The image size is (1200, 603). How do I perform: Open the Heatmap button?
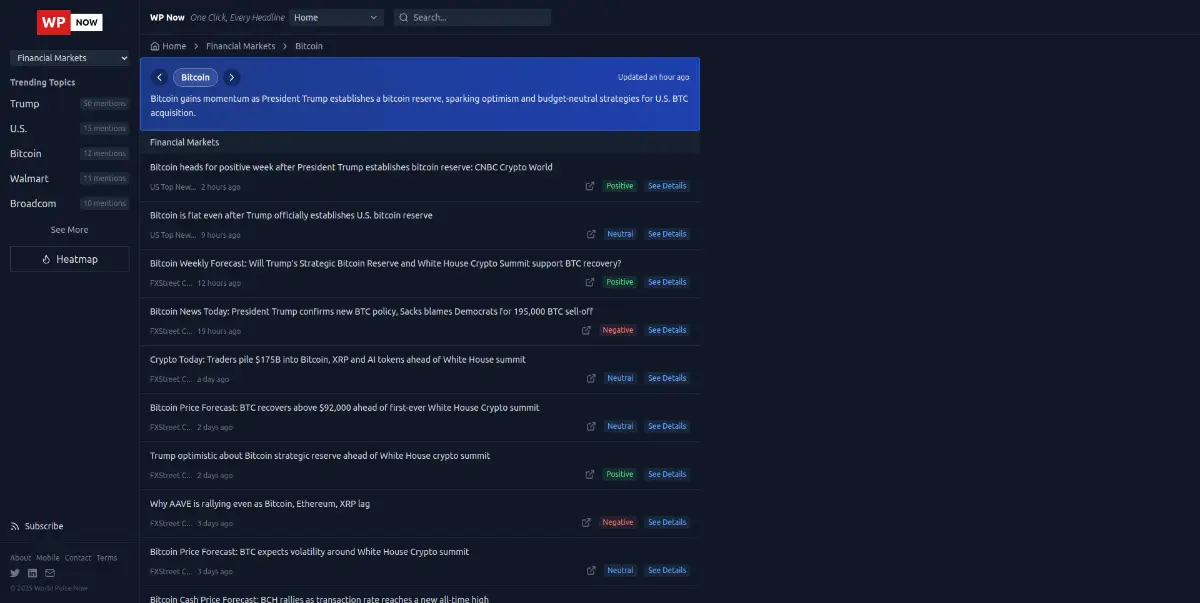coord(69,259)
